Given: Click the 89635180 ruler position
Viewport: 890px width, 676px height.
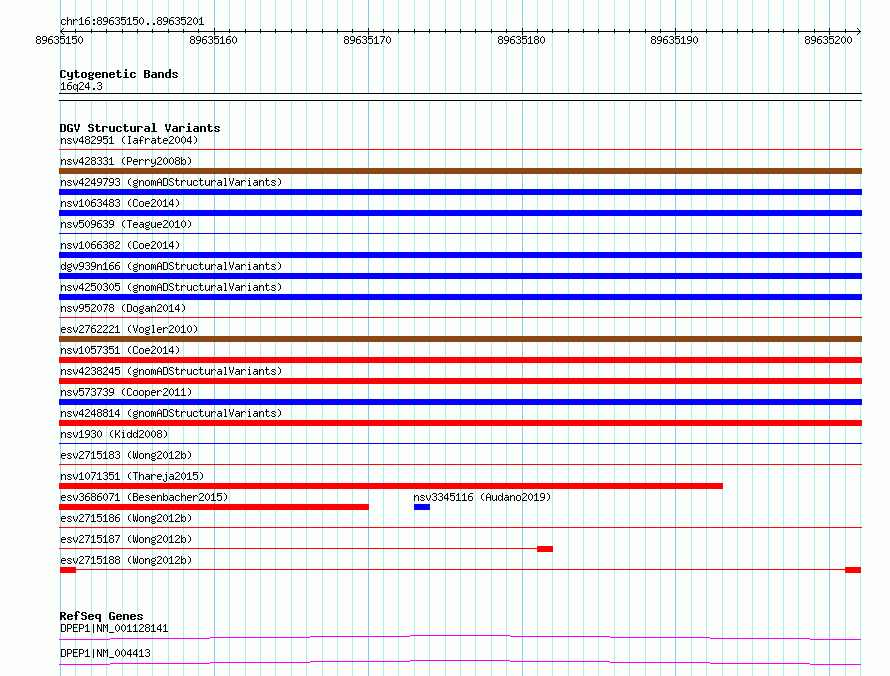Looking at the screenshot, I should point(521,40).
